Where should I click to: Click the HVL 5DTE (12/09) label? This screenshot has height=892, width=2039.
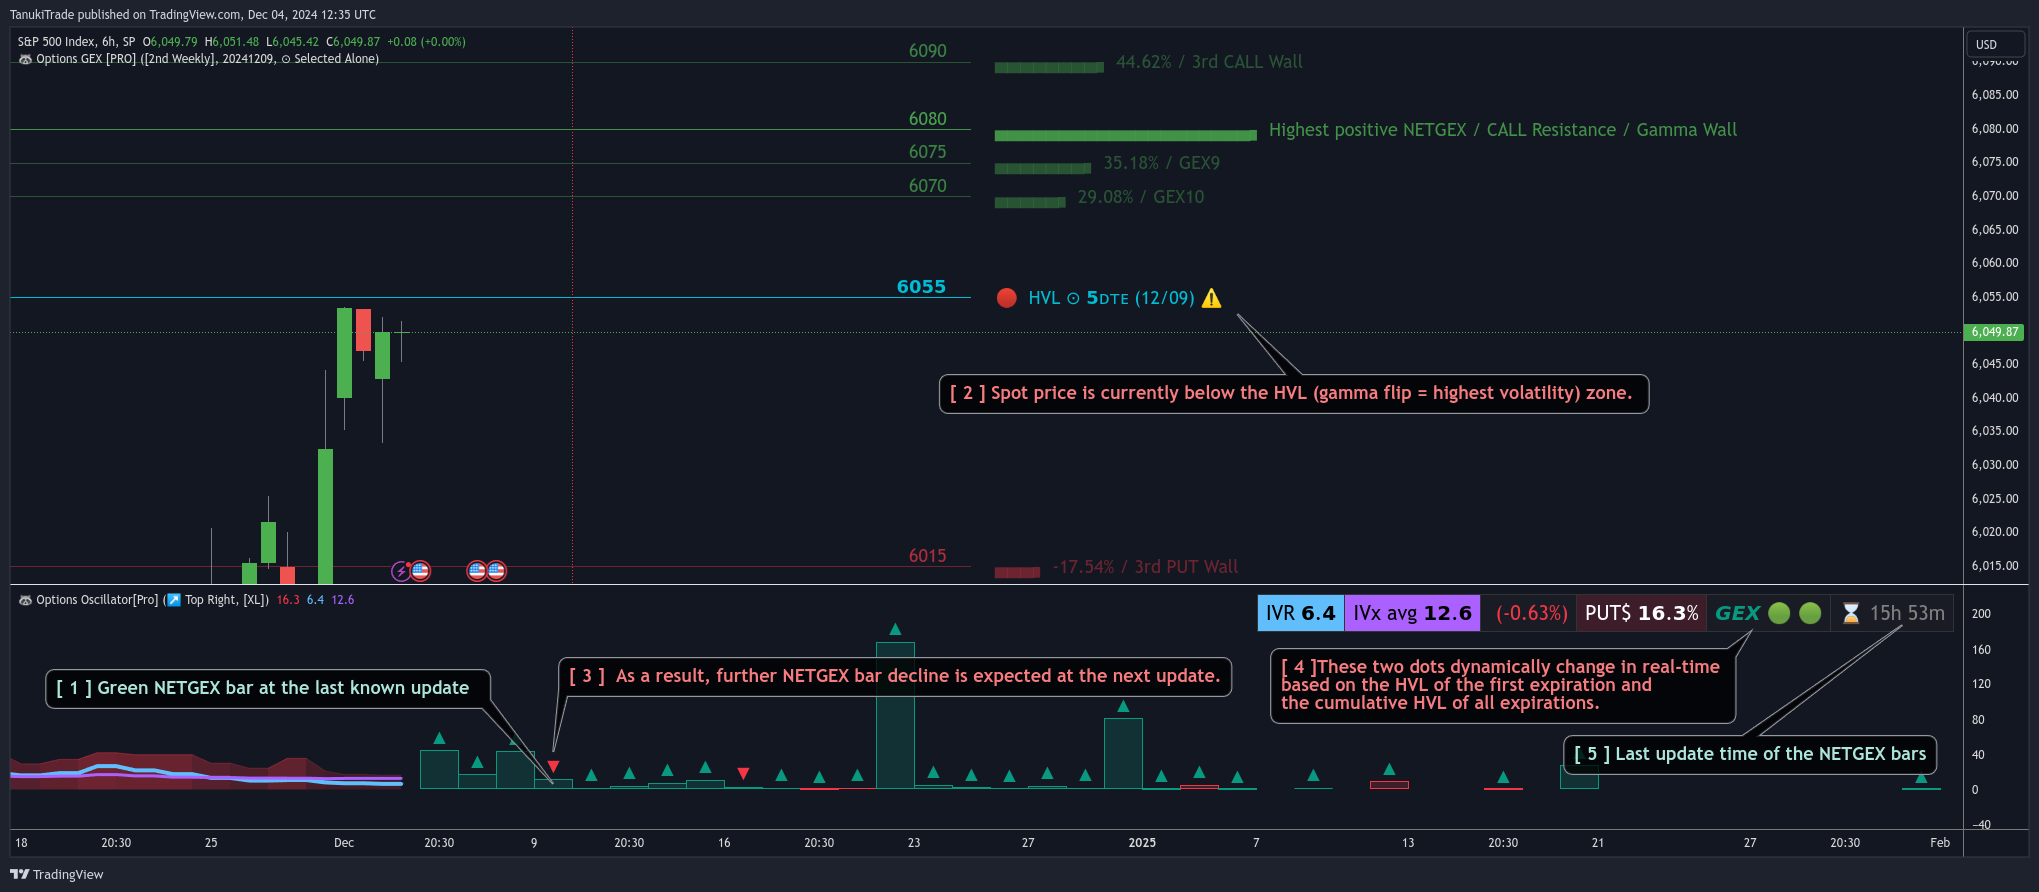click(1111, 298)
